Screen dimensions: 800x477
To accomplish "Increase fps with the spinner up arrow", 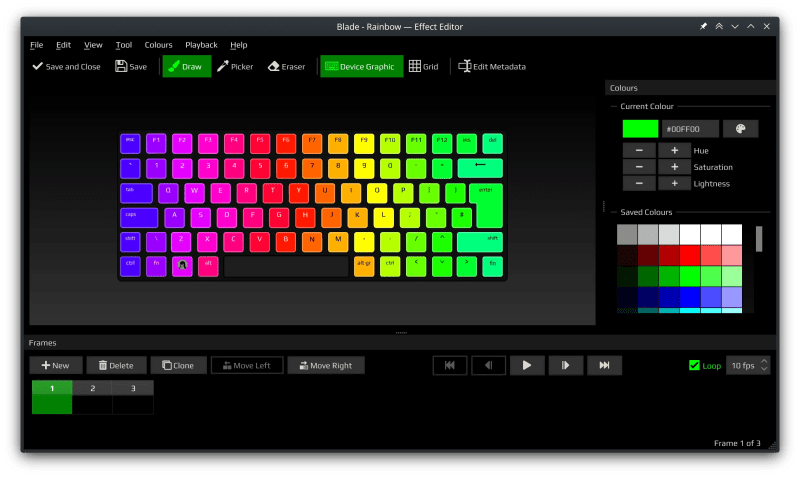I will (764, 361).
